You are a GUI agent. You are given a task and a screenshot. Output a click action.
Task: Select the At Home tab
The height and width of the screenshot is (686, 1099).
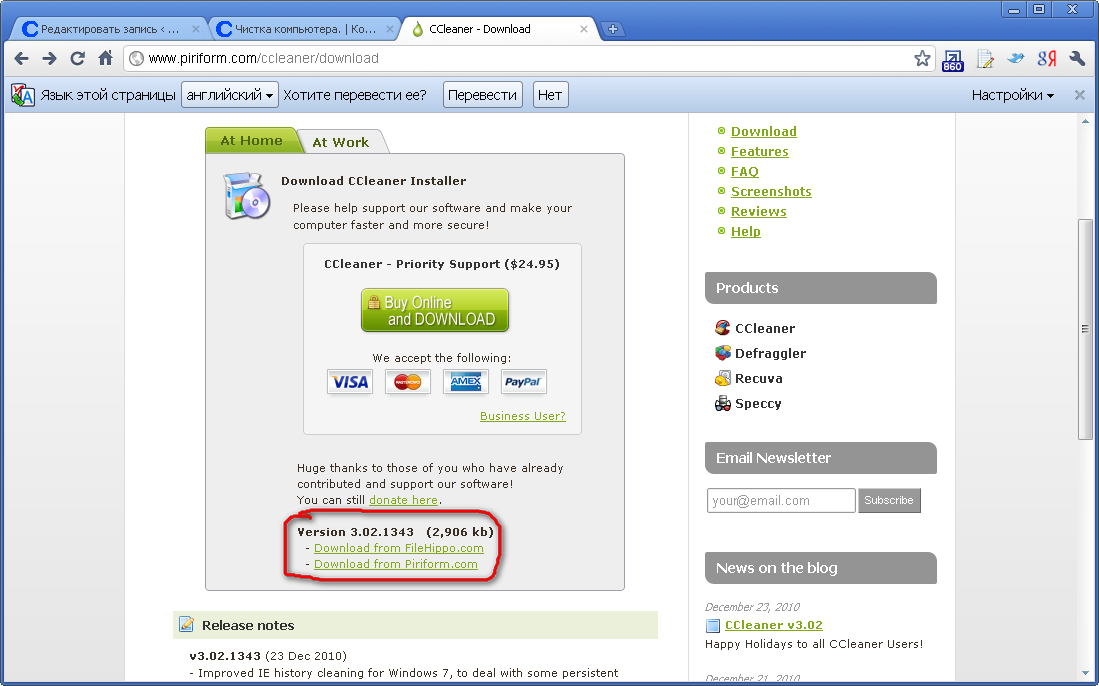252,140
